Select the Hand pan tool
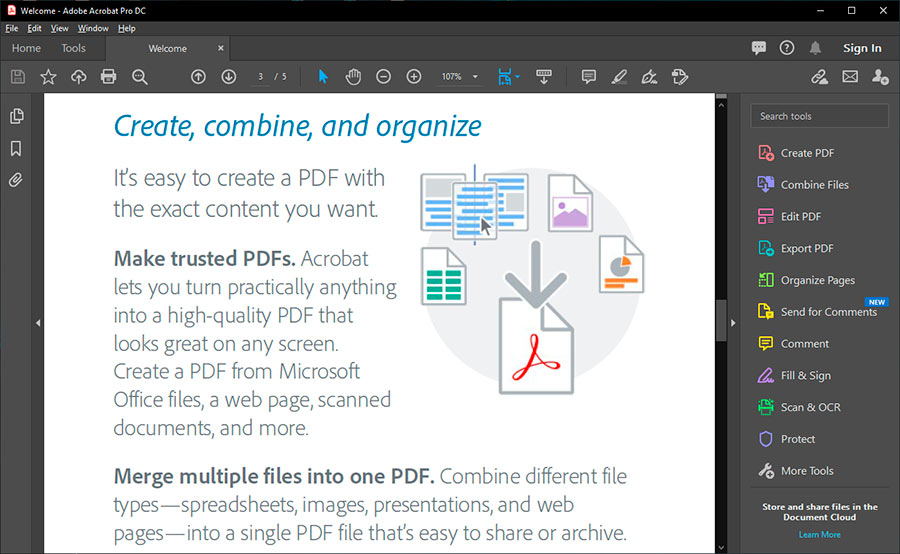 (353, 77)
